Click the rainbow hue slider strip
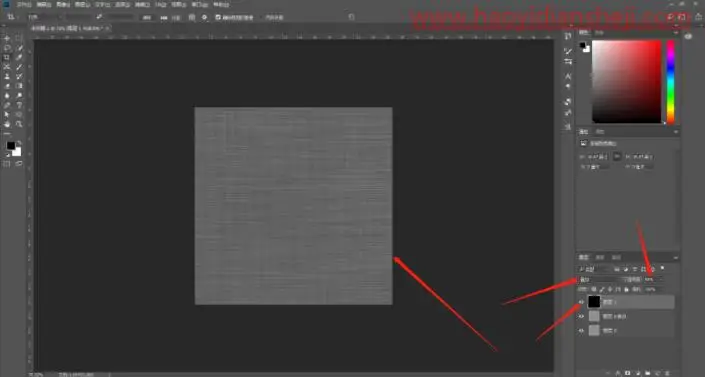Image resolution: width=705 pixels, height=377 pixels. tap(670, 81)
